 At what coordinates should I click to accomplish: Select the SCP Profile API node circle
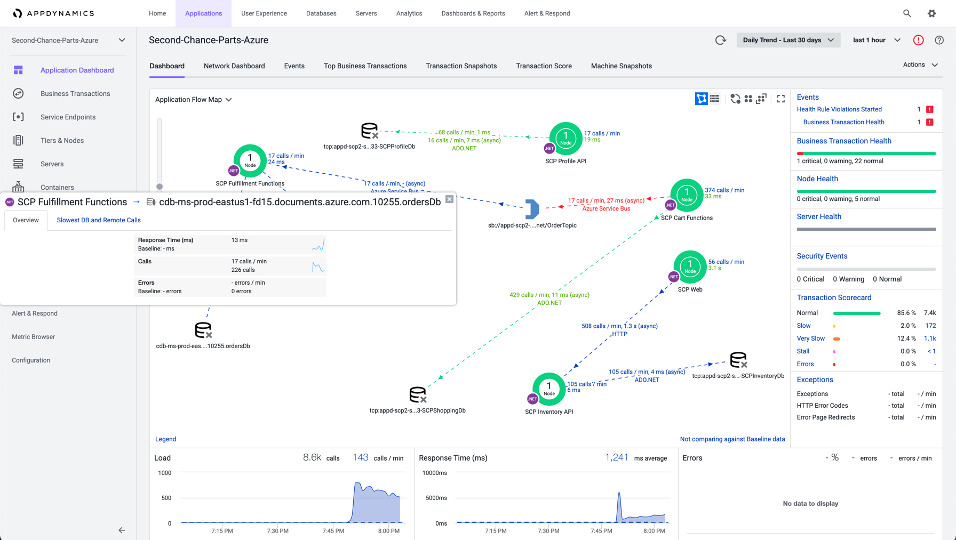point(566,138)
